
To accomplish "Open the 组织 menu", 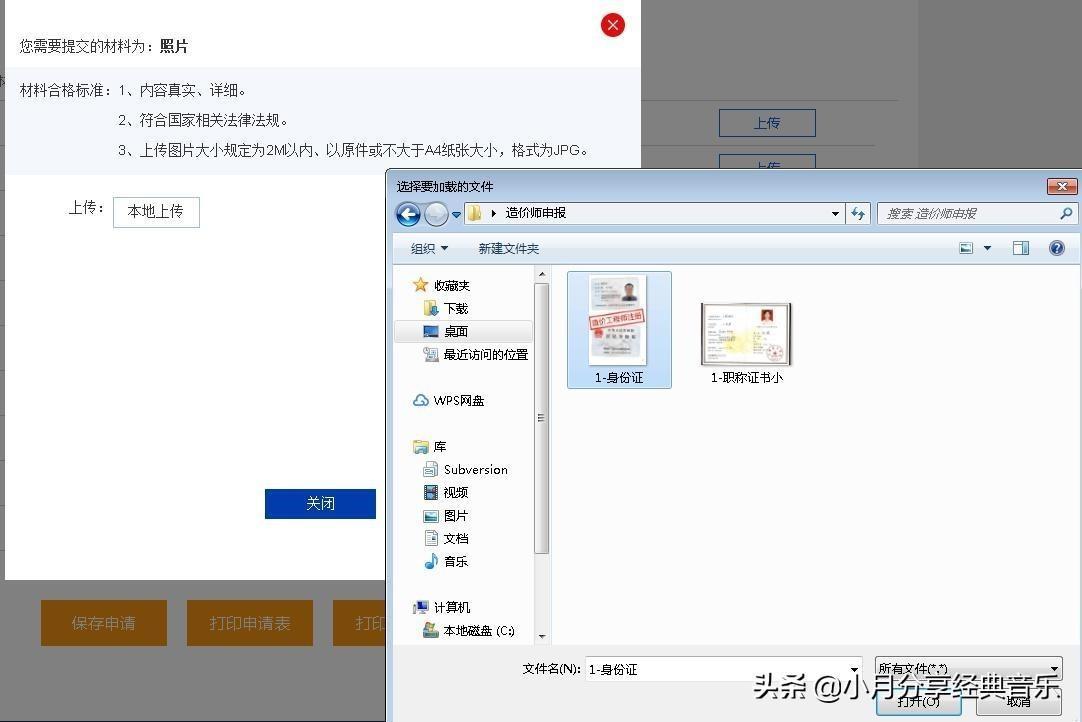I will [x=429, y=248].
